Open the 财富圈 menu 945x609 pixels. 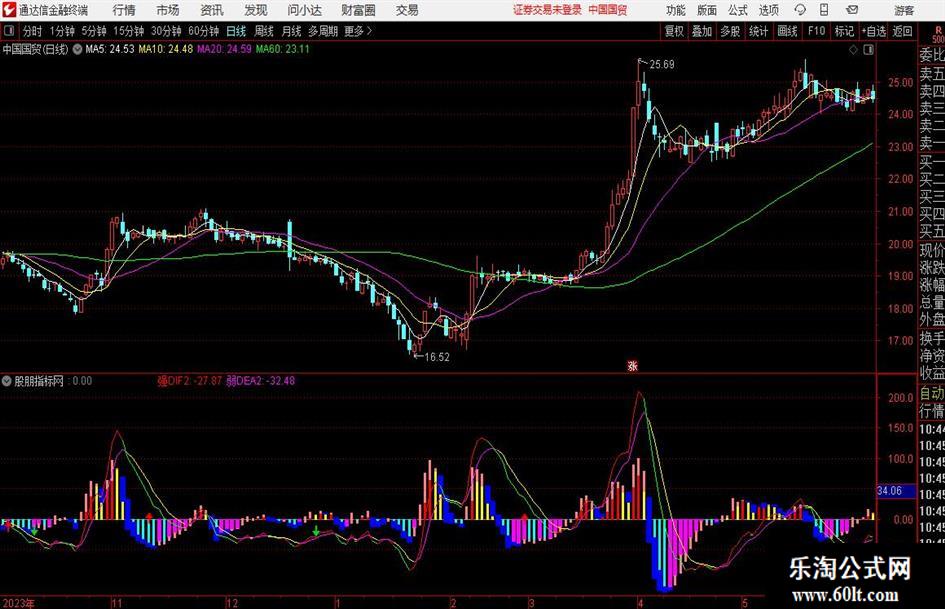[x=358, y=10]
